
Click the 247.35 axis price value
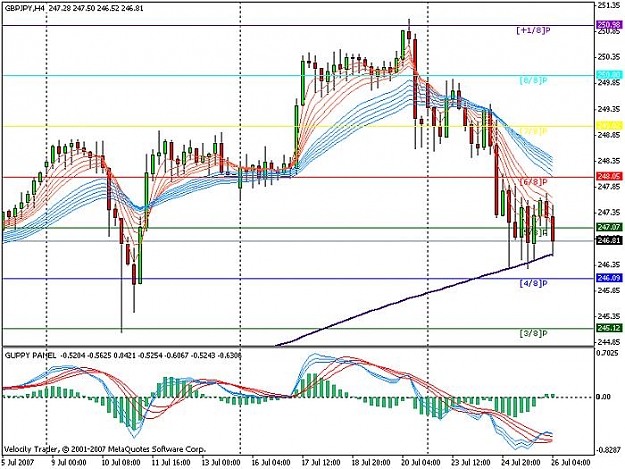pos(609,213)
